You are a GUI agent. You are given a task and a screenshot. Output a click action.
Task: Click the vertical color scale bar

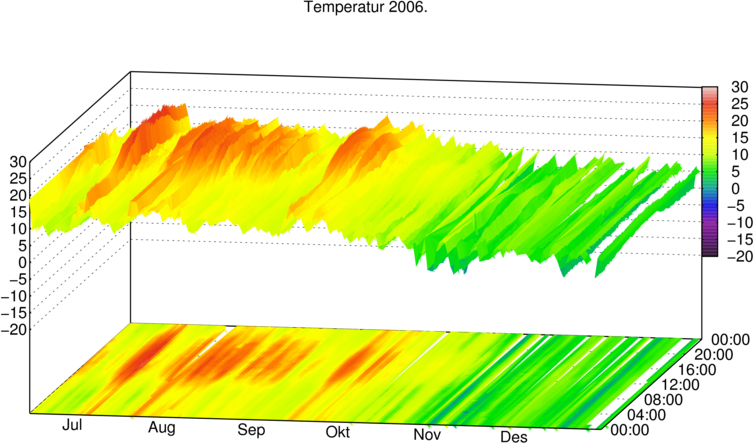(708, 171)
